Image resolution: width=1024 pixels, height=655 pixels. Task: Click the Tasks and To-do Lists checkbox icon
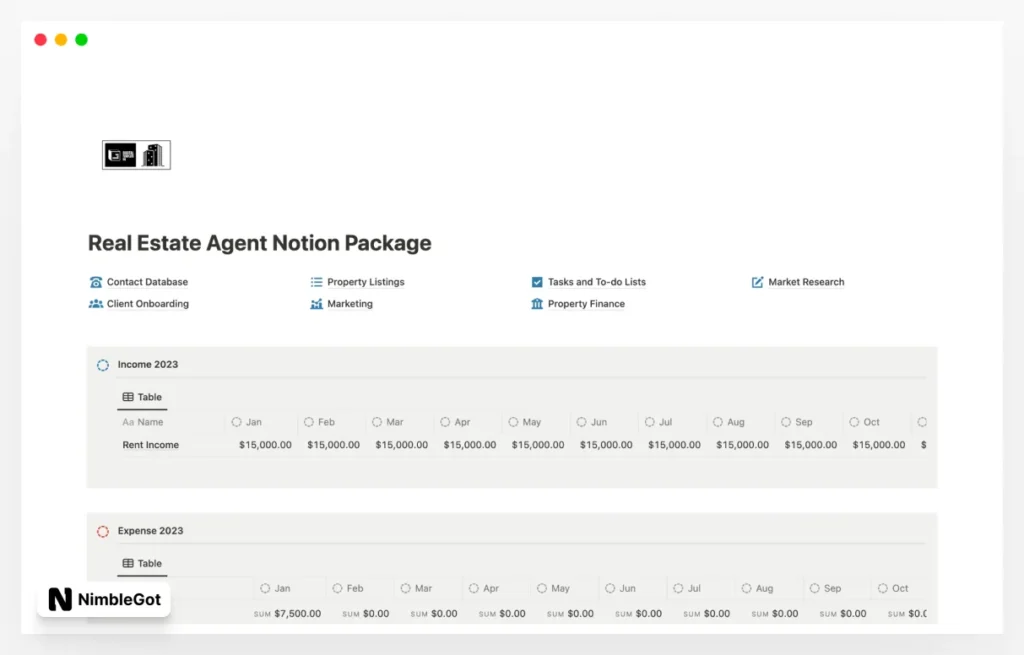pos(536,282)
